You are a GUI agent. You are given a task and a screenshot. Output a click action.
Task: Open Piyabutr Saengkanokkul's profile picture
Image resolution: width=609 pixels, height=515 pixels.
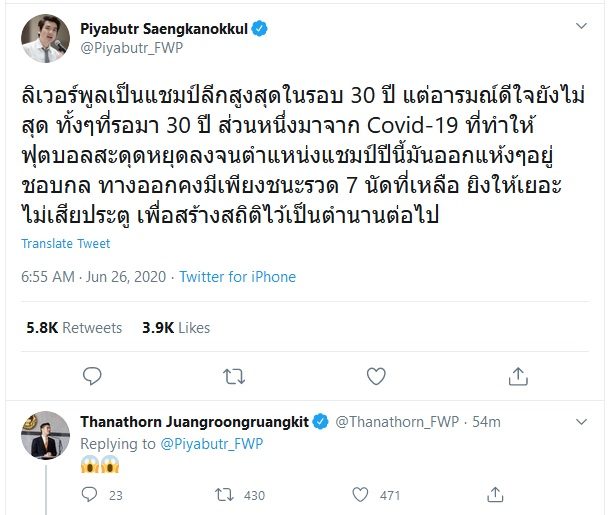[x=45, y=38]
